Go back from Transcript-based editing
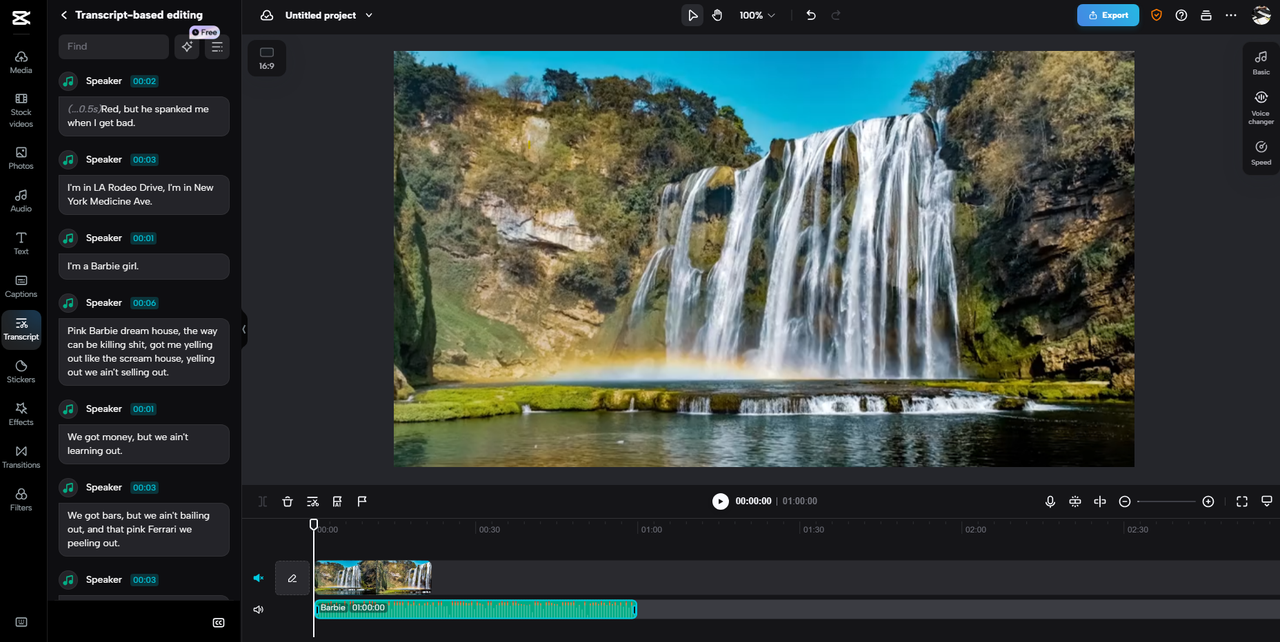This screenshot has height=642, width=1280. pyautogui.click(x=64, y=15)
